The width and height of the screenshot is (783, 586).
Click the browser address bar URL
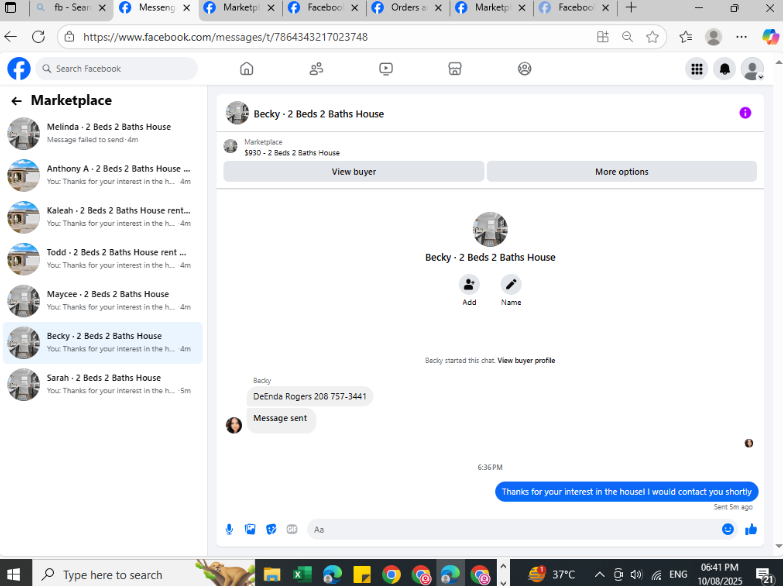coord(225,37)
